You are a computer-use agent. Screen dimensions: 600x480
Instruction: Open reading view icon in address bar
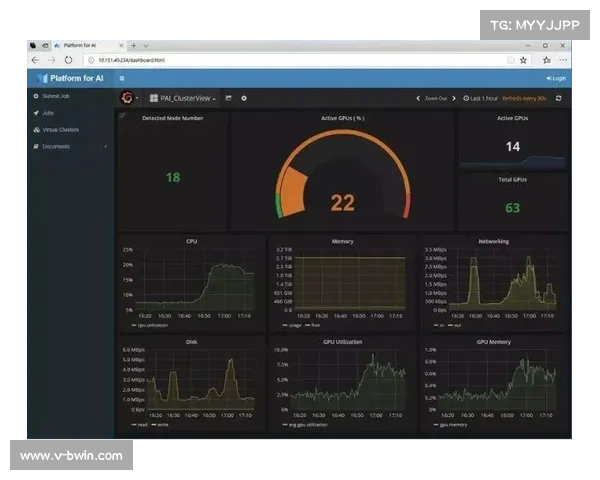(x=511, y=60)
